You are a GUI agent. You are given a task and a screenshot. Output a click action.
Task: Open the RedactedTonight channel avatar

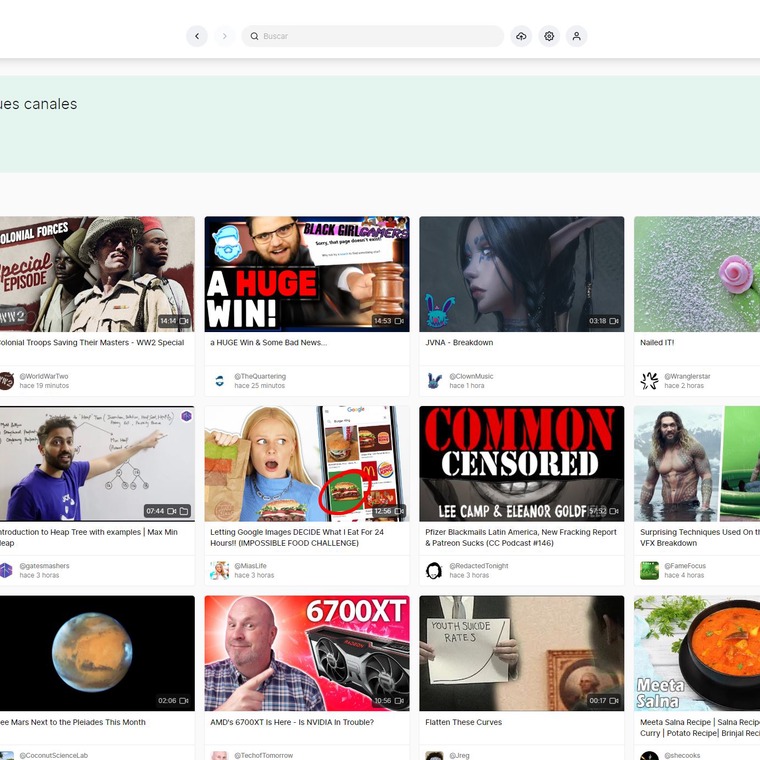pyautogui.click(x=434, y=570)
